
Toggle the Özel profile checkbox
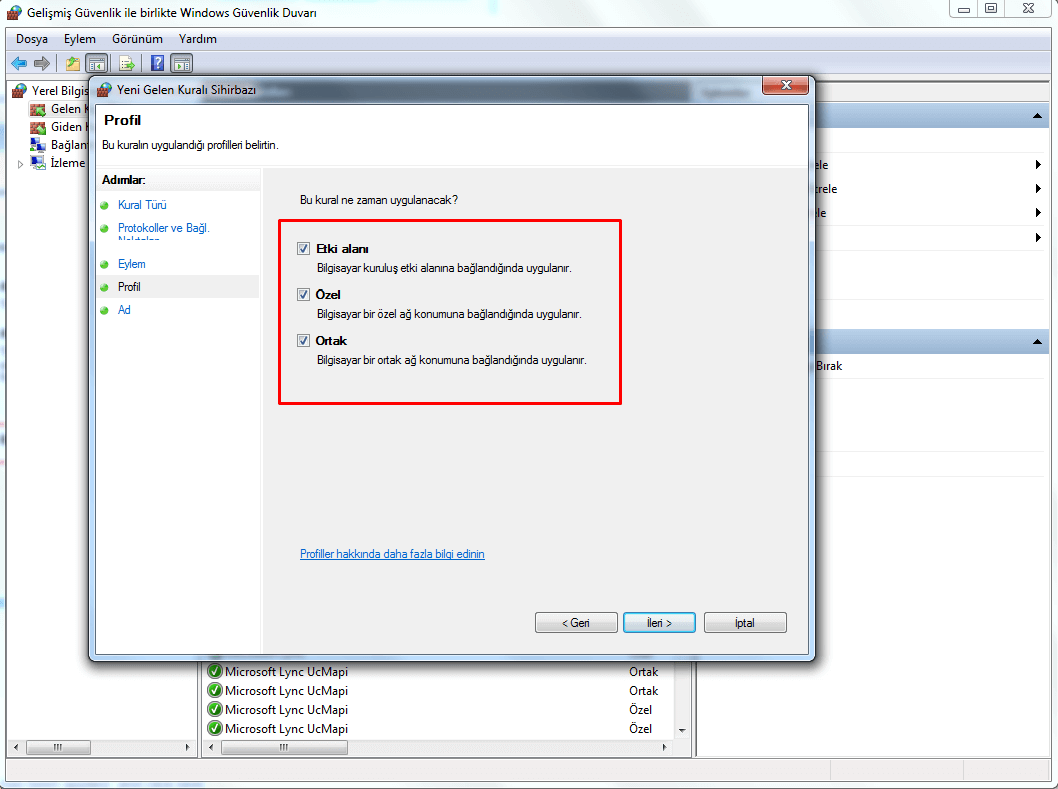[303, 295]
